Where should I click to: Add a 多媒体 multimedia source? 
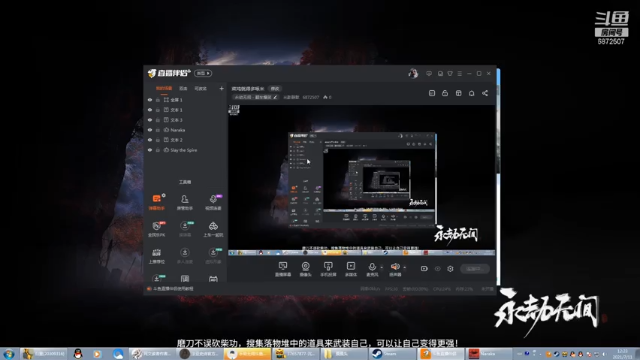point(351,269)
